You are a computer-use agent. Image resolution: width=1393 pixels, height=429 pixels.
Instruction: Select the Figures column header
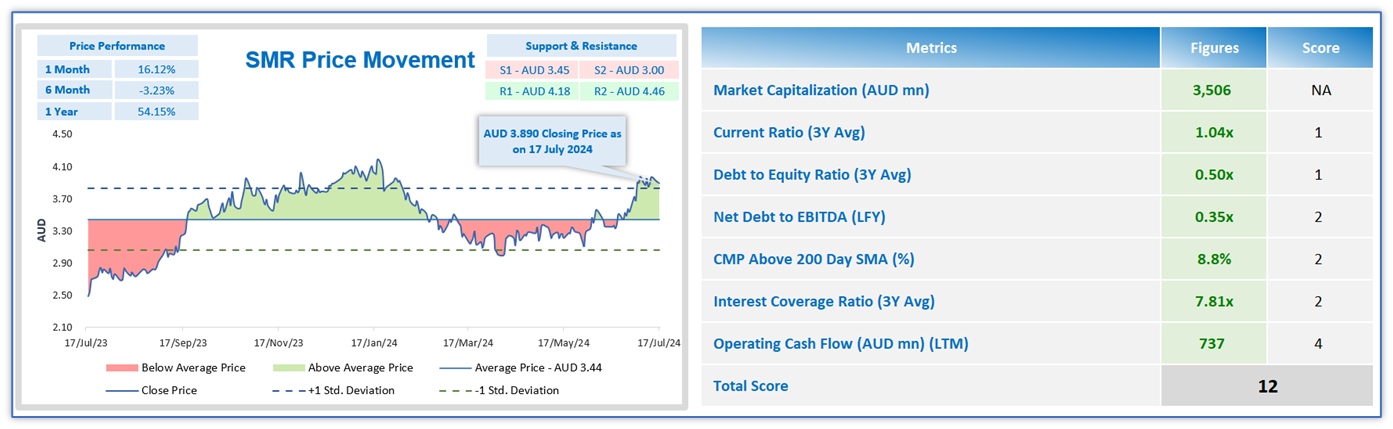(1213, 47)
